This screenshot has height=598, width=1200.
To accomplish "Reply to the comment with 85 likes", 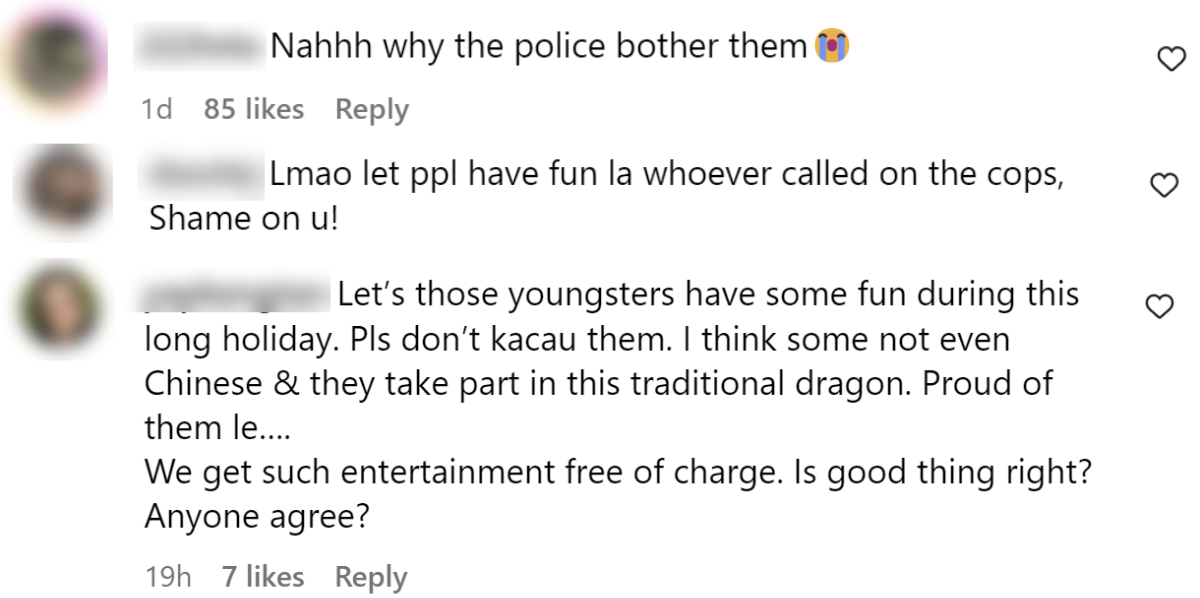I will [371, 109].
